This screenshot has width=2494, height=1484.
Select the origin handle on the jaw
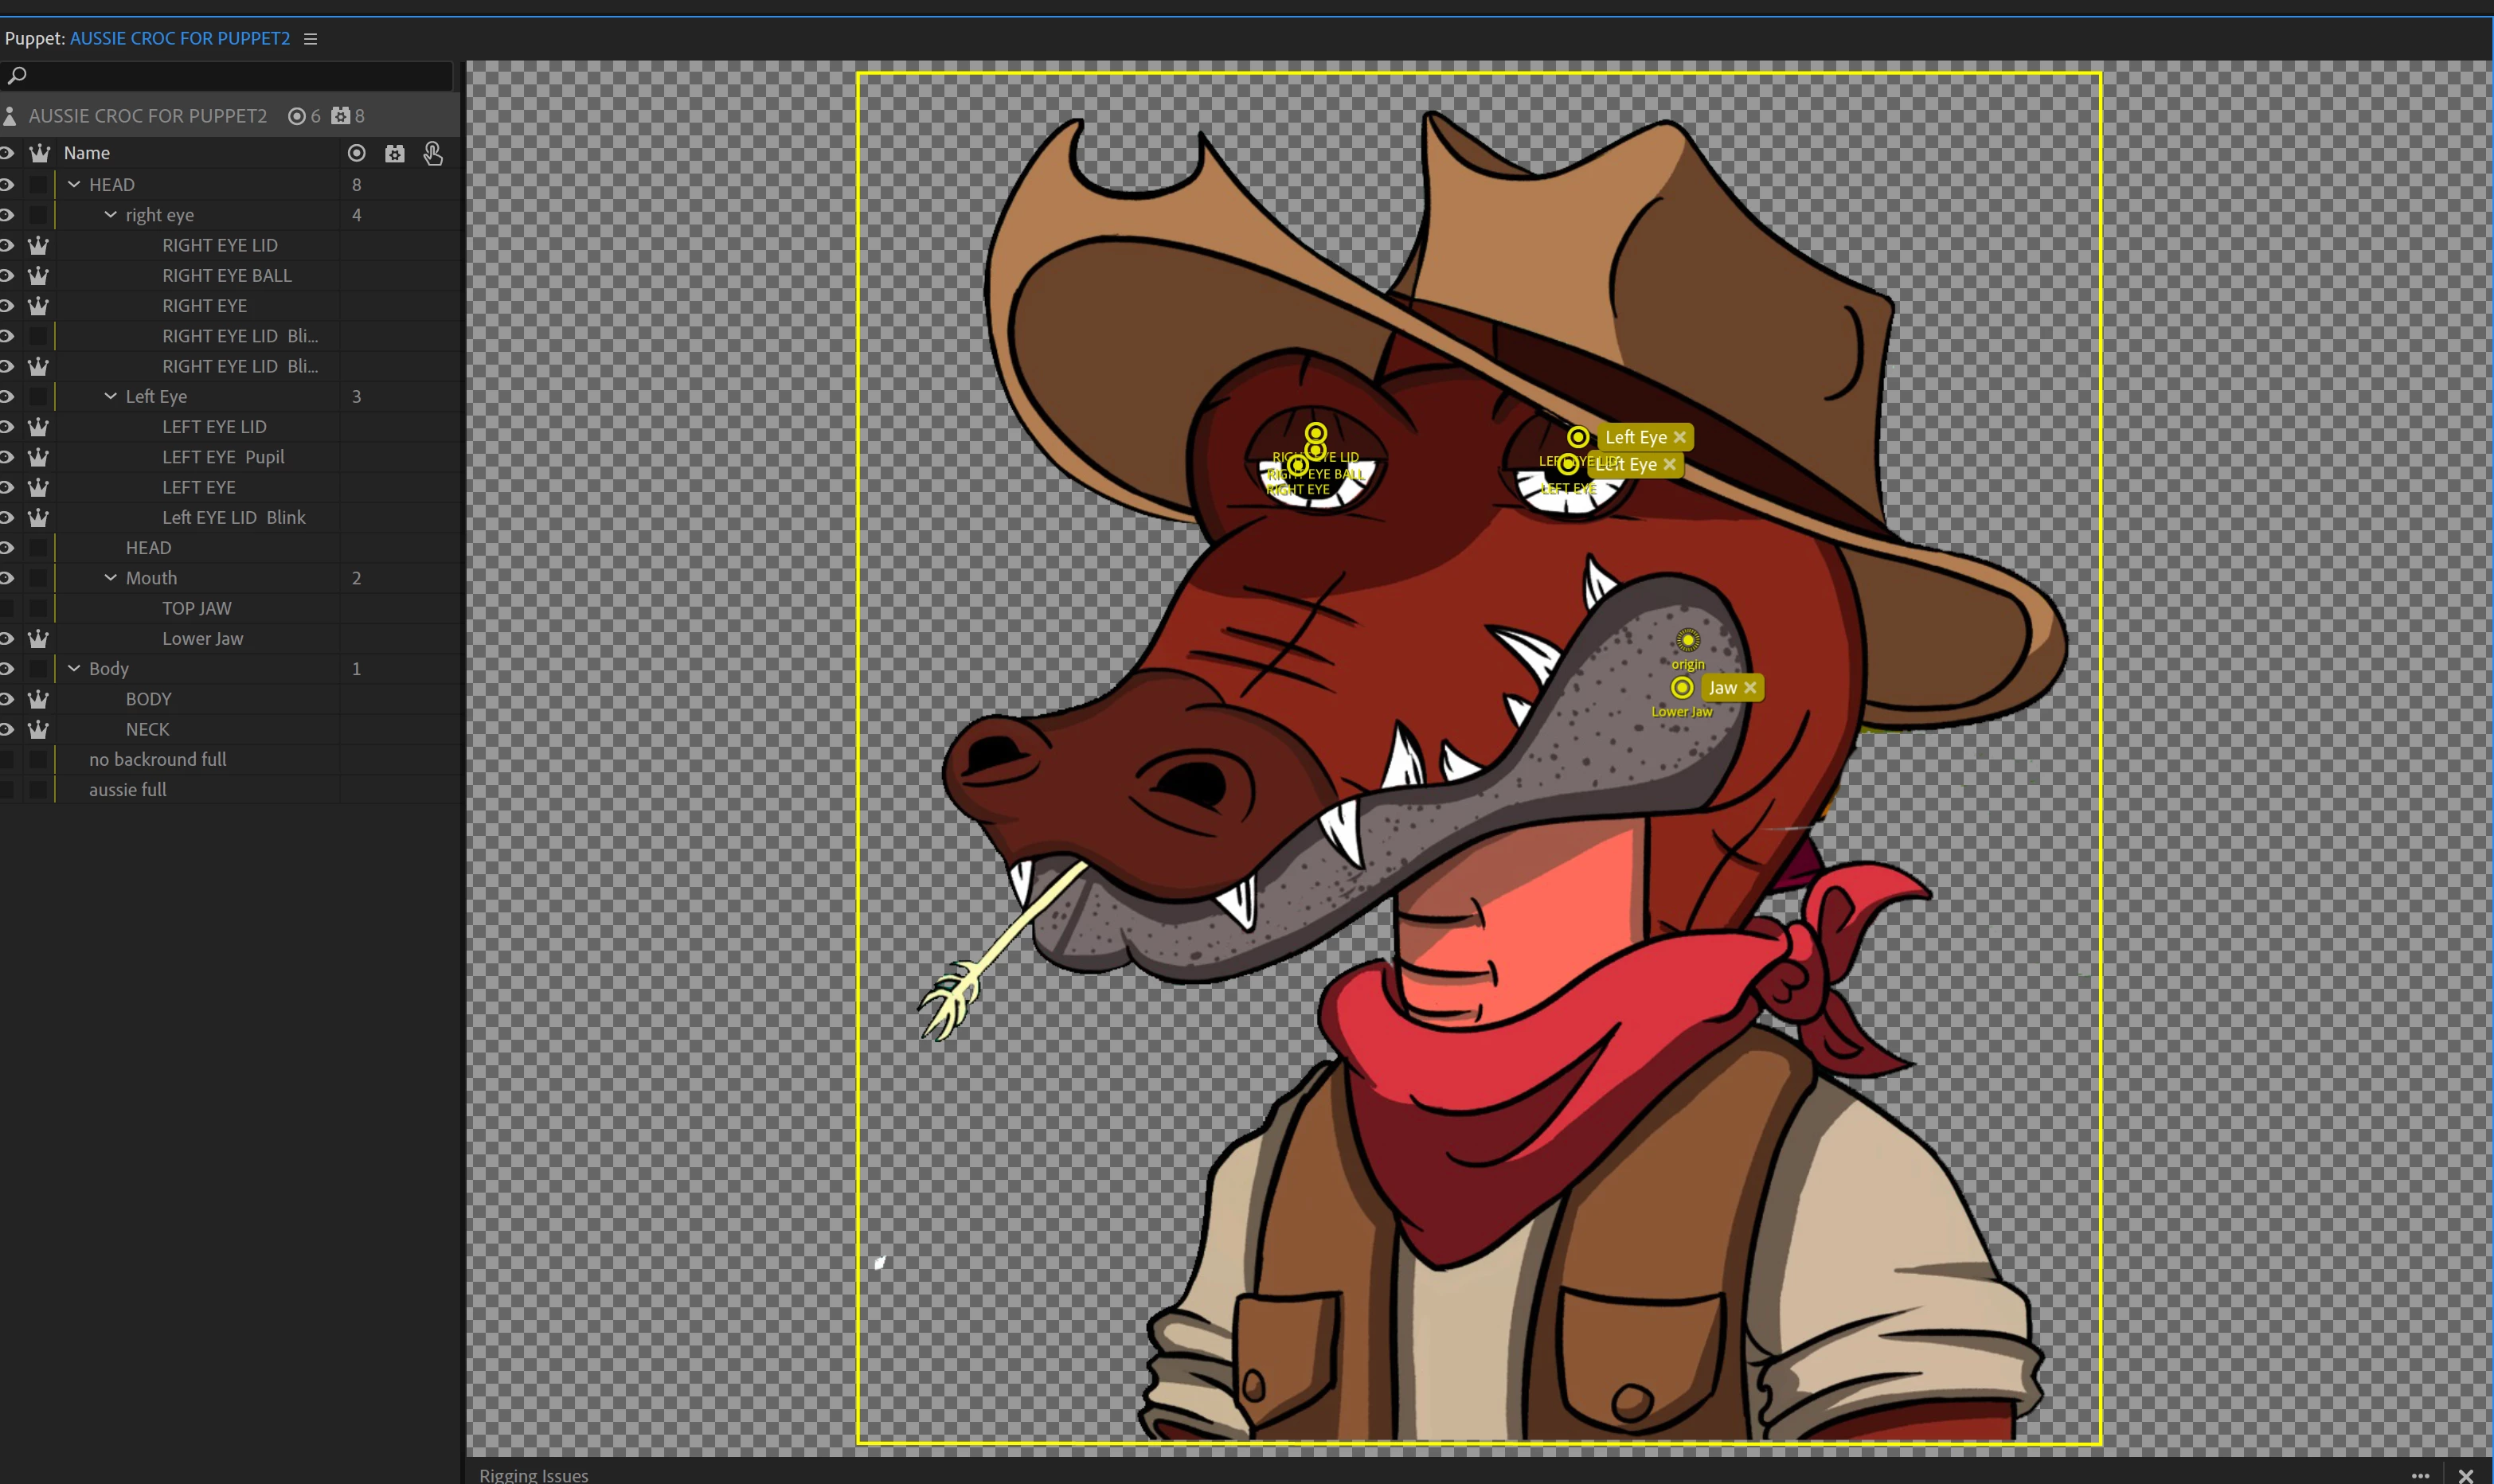[x=1688, y=640]
